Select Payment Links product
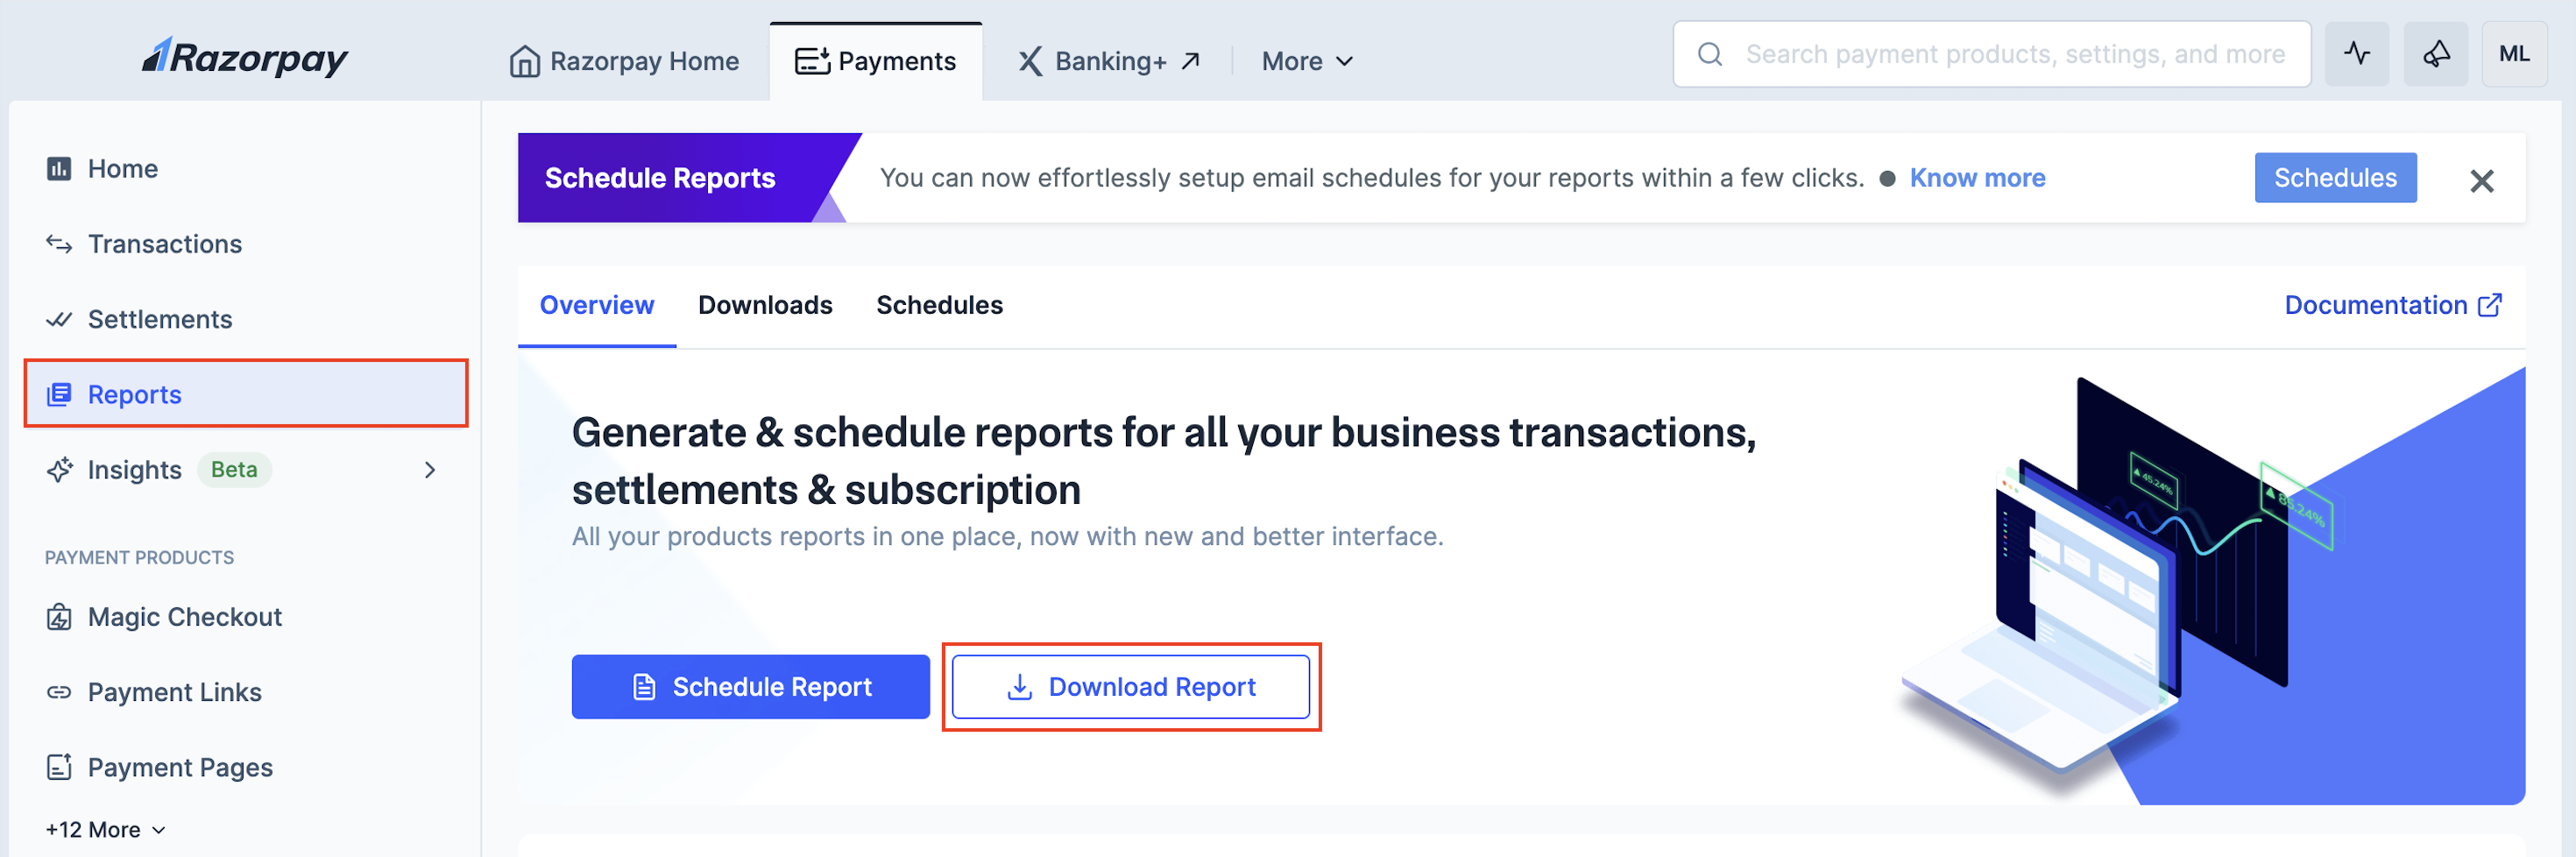The height and width of the screenshot is (857, 2576). point(174,691)
